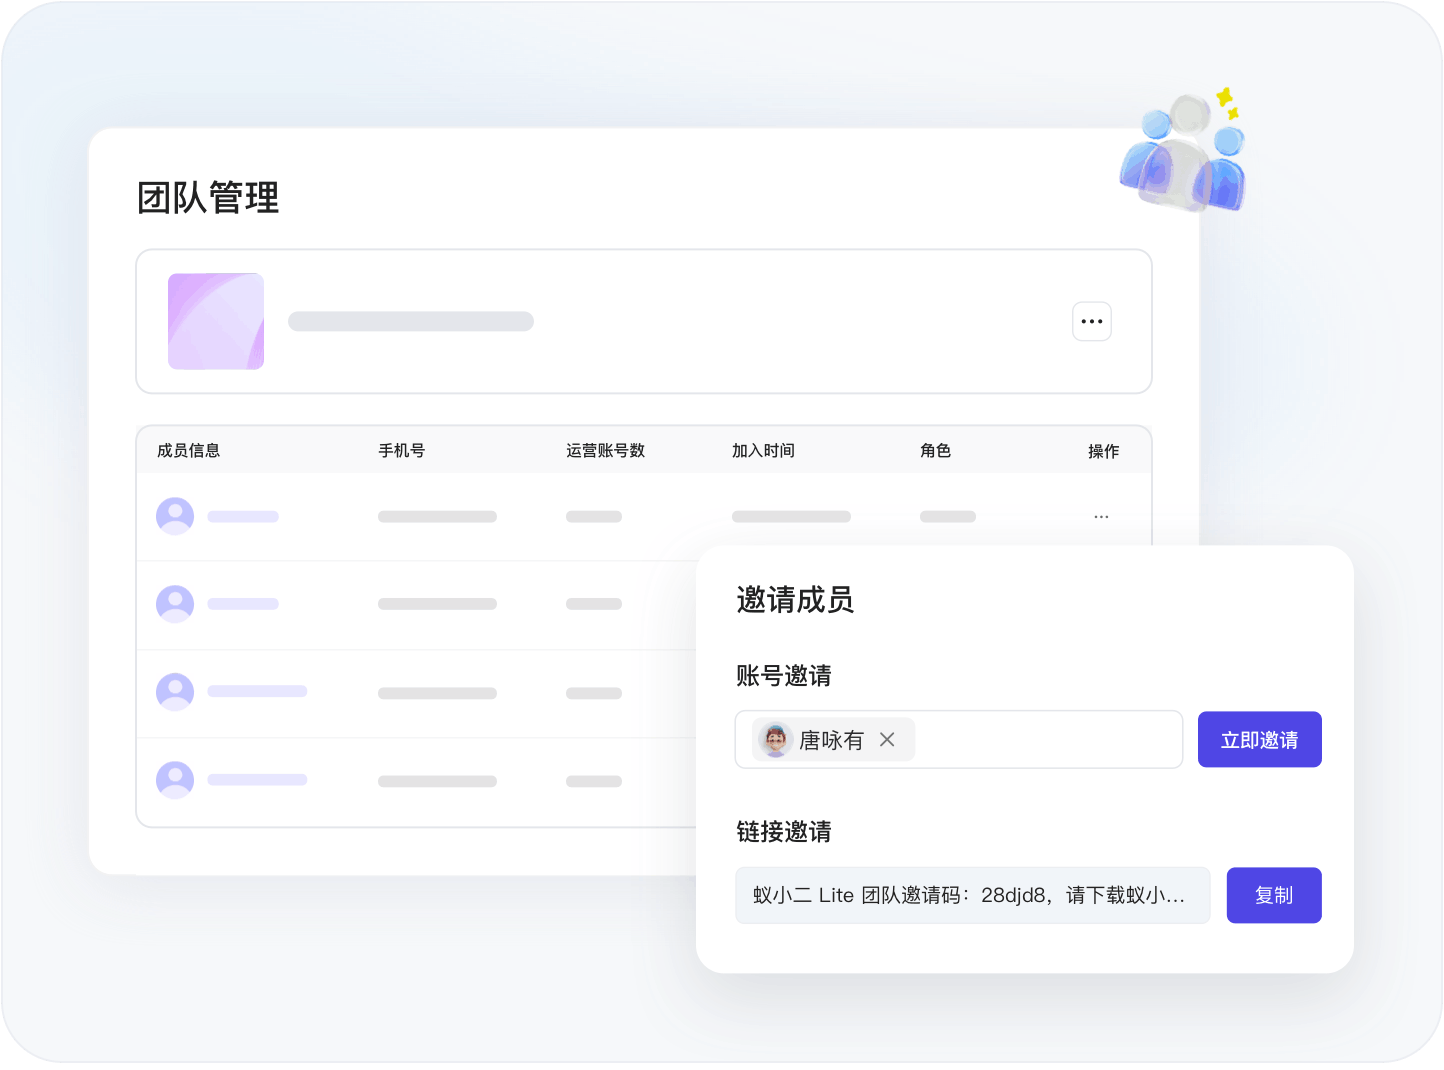The height and width of the screenshot is (1070, 1444).
Task: Remove 唐咏有 from the invite field
Action: (x=887, y=740)
